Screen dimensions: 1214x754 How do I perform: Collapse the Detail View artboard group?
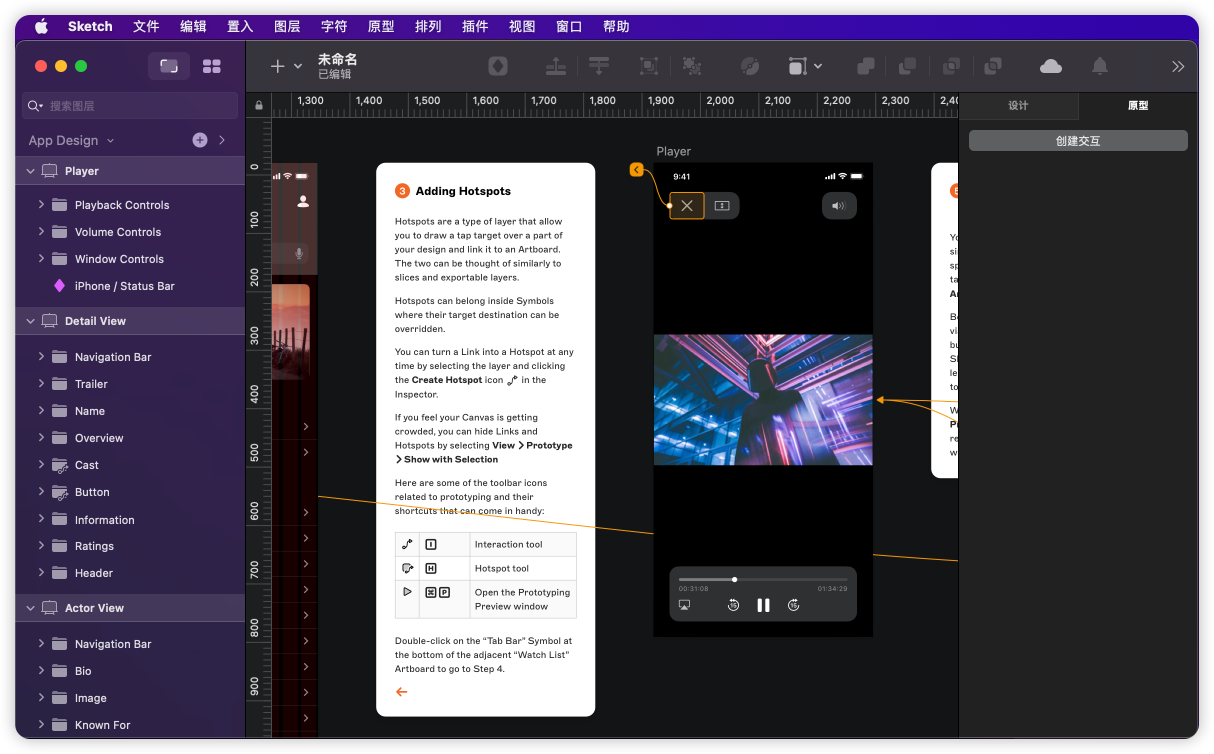pyautogui.click(x=29, y=321)
